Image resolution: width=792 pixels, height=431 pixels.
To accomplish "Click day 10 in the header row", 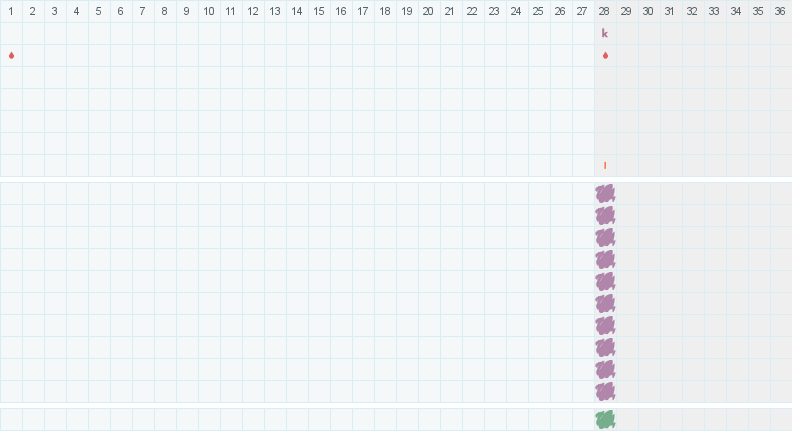I will (208, 11).
